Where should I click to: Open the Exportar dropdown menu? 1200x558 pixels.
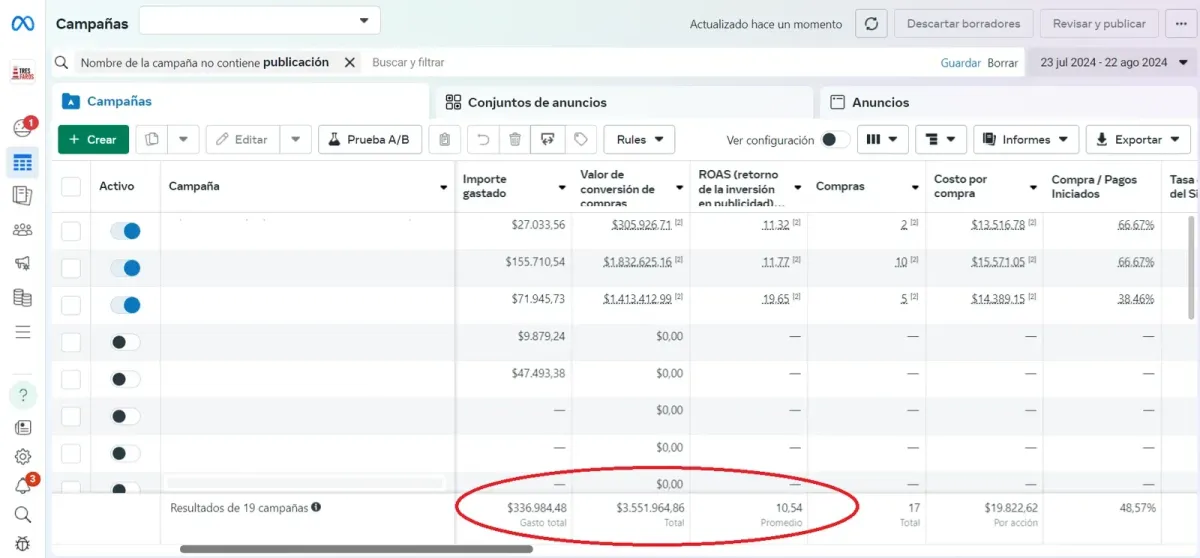click(x=1137, y=140)
